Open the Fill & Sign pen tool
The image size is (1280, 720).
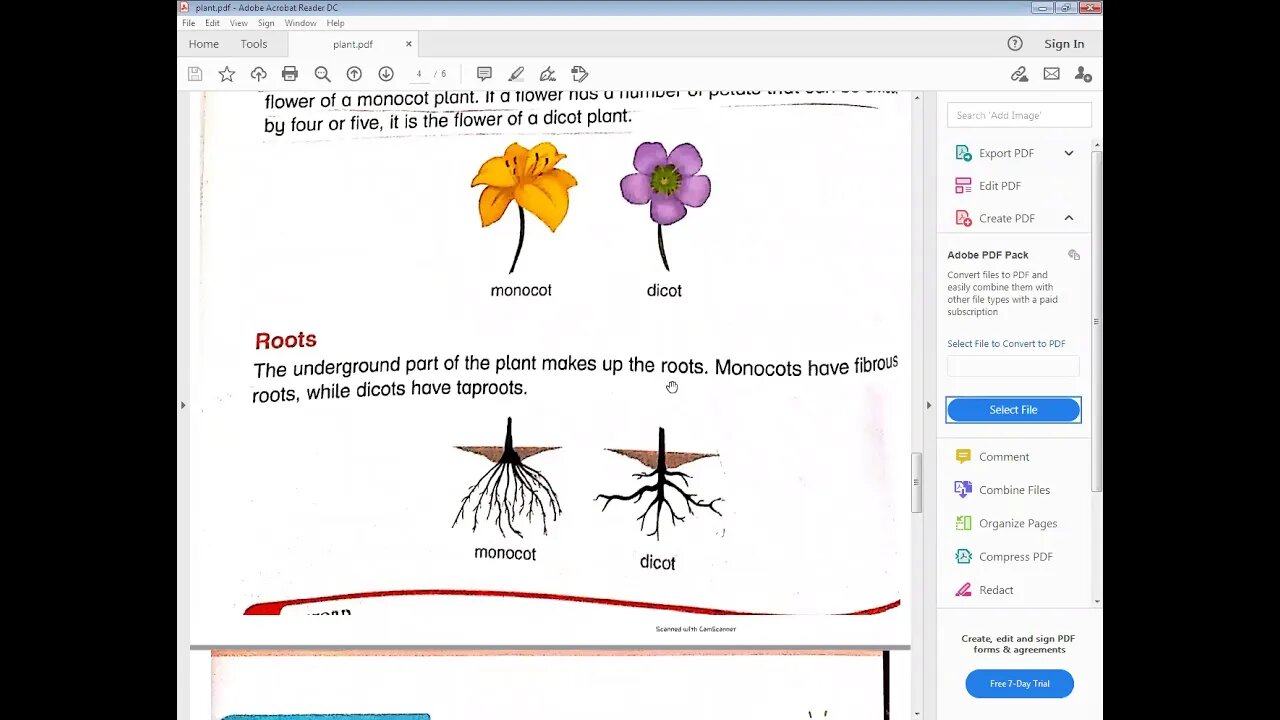pyautogui.click(x=548, y=74)
